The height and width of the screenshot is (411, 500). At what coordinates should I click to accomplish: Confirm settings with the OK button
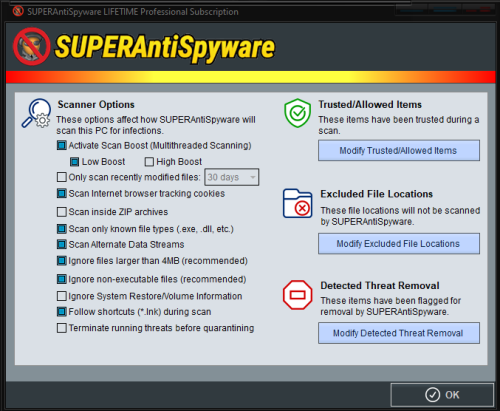(x=442, y=395)
